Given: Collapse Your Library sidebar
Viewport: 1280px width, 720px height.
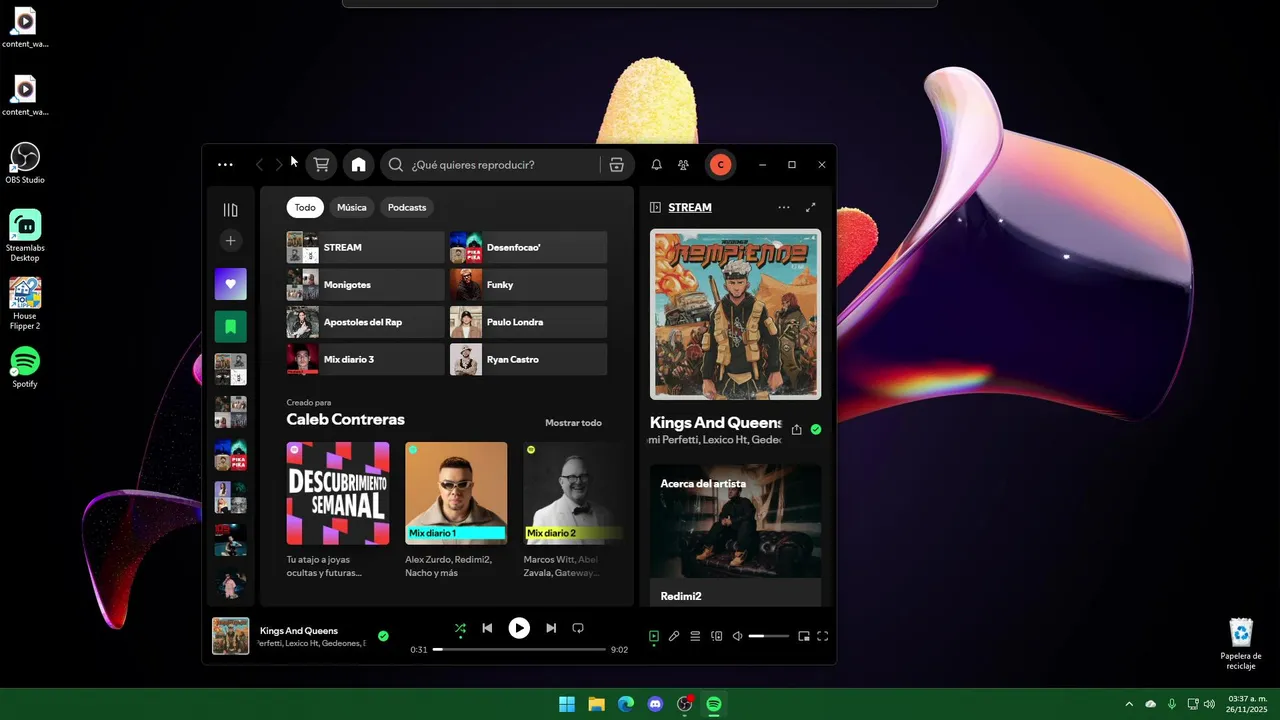Looking at the screenshot, I should pyautogui.click(x=230, y=210).
